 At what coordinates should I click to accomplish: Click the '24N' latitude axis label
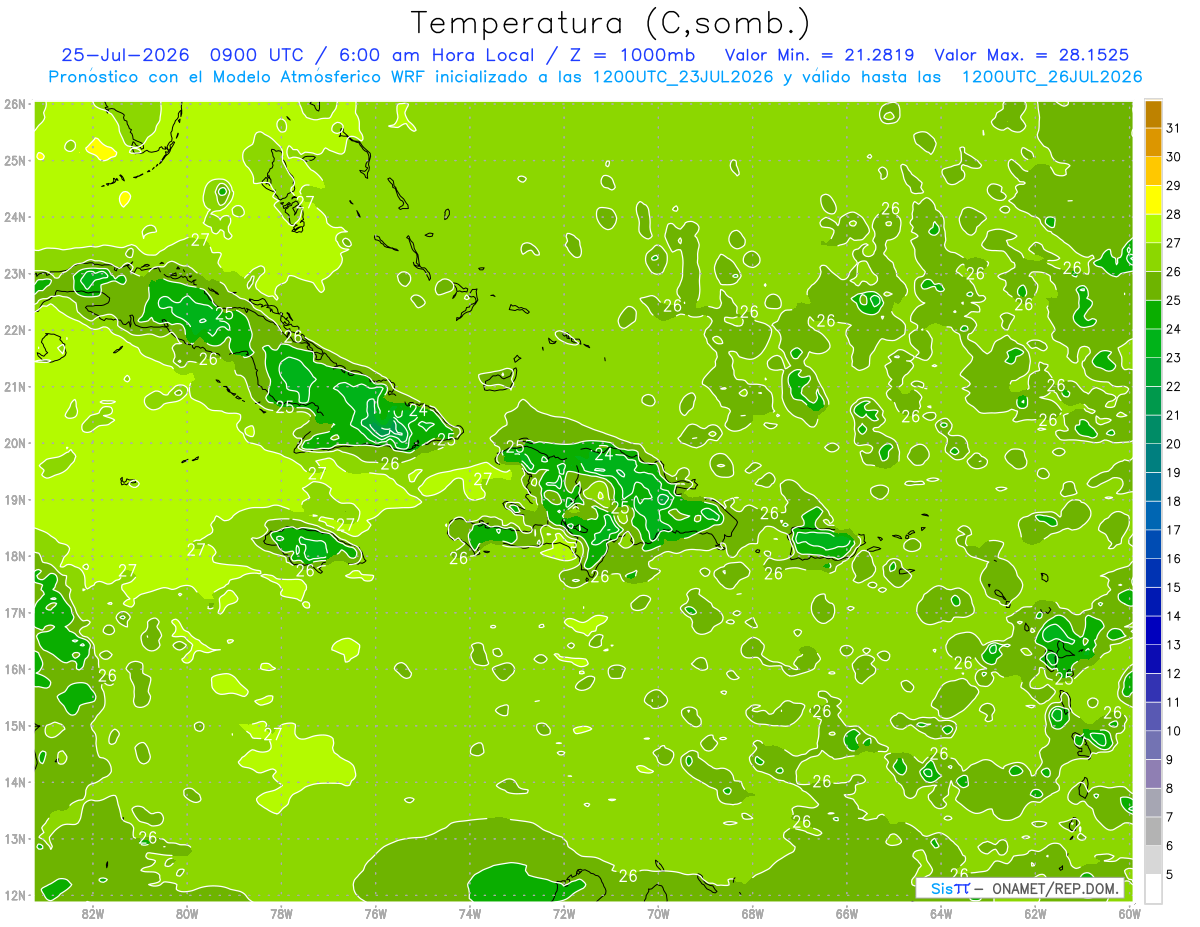15,217
